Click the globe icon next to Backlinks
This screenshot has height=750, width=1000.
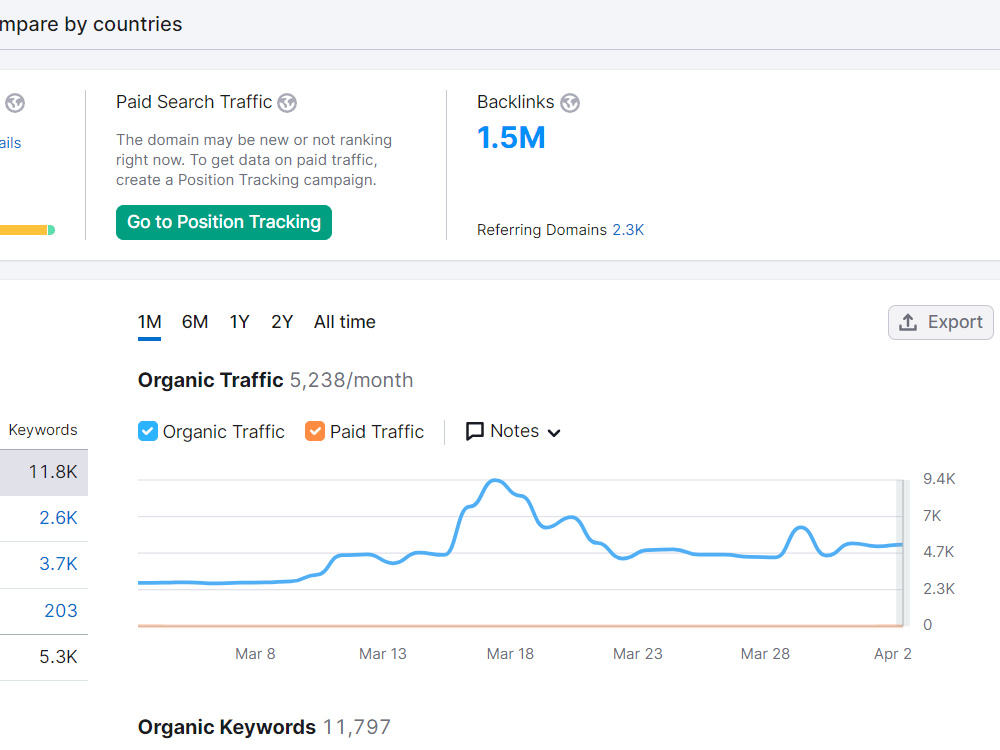click(x=570, y=103)
